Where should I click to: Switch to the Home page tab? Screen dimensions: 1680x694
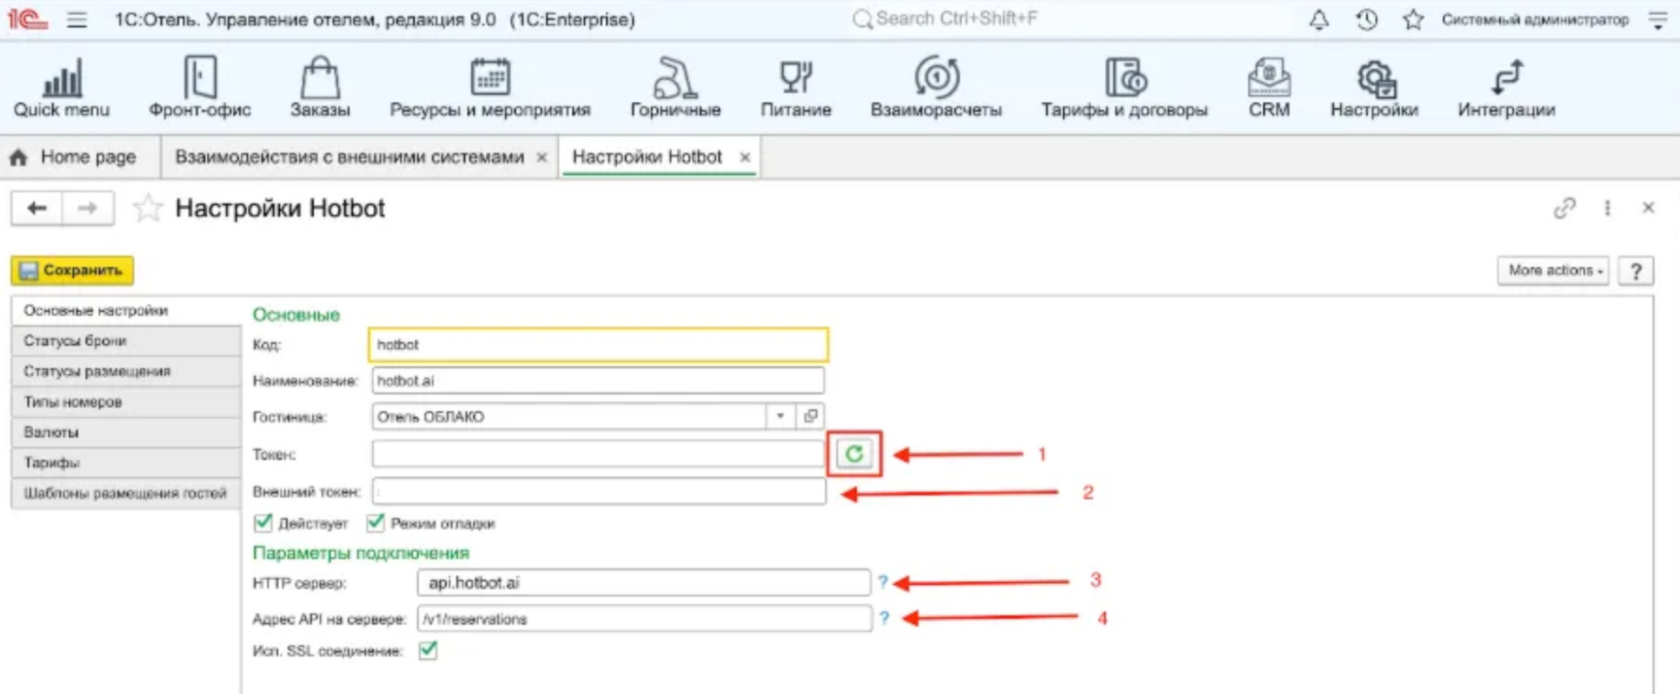[x=73, y=157]
